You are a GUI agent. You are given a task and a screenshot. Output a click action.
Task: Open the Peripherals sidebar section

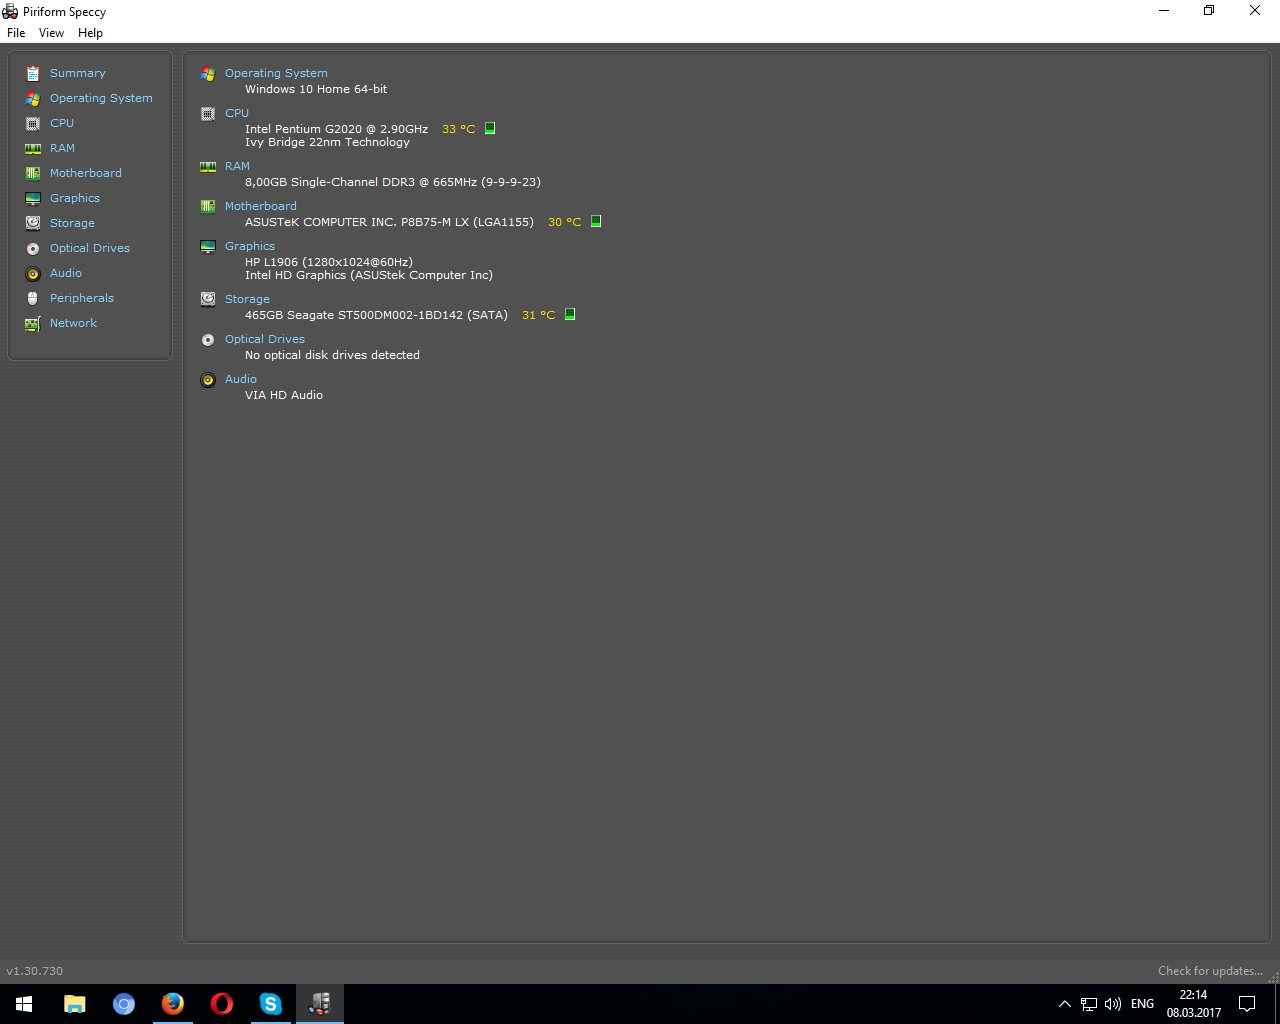(82, 298)
